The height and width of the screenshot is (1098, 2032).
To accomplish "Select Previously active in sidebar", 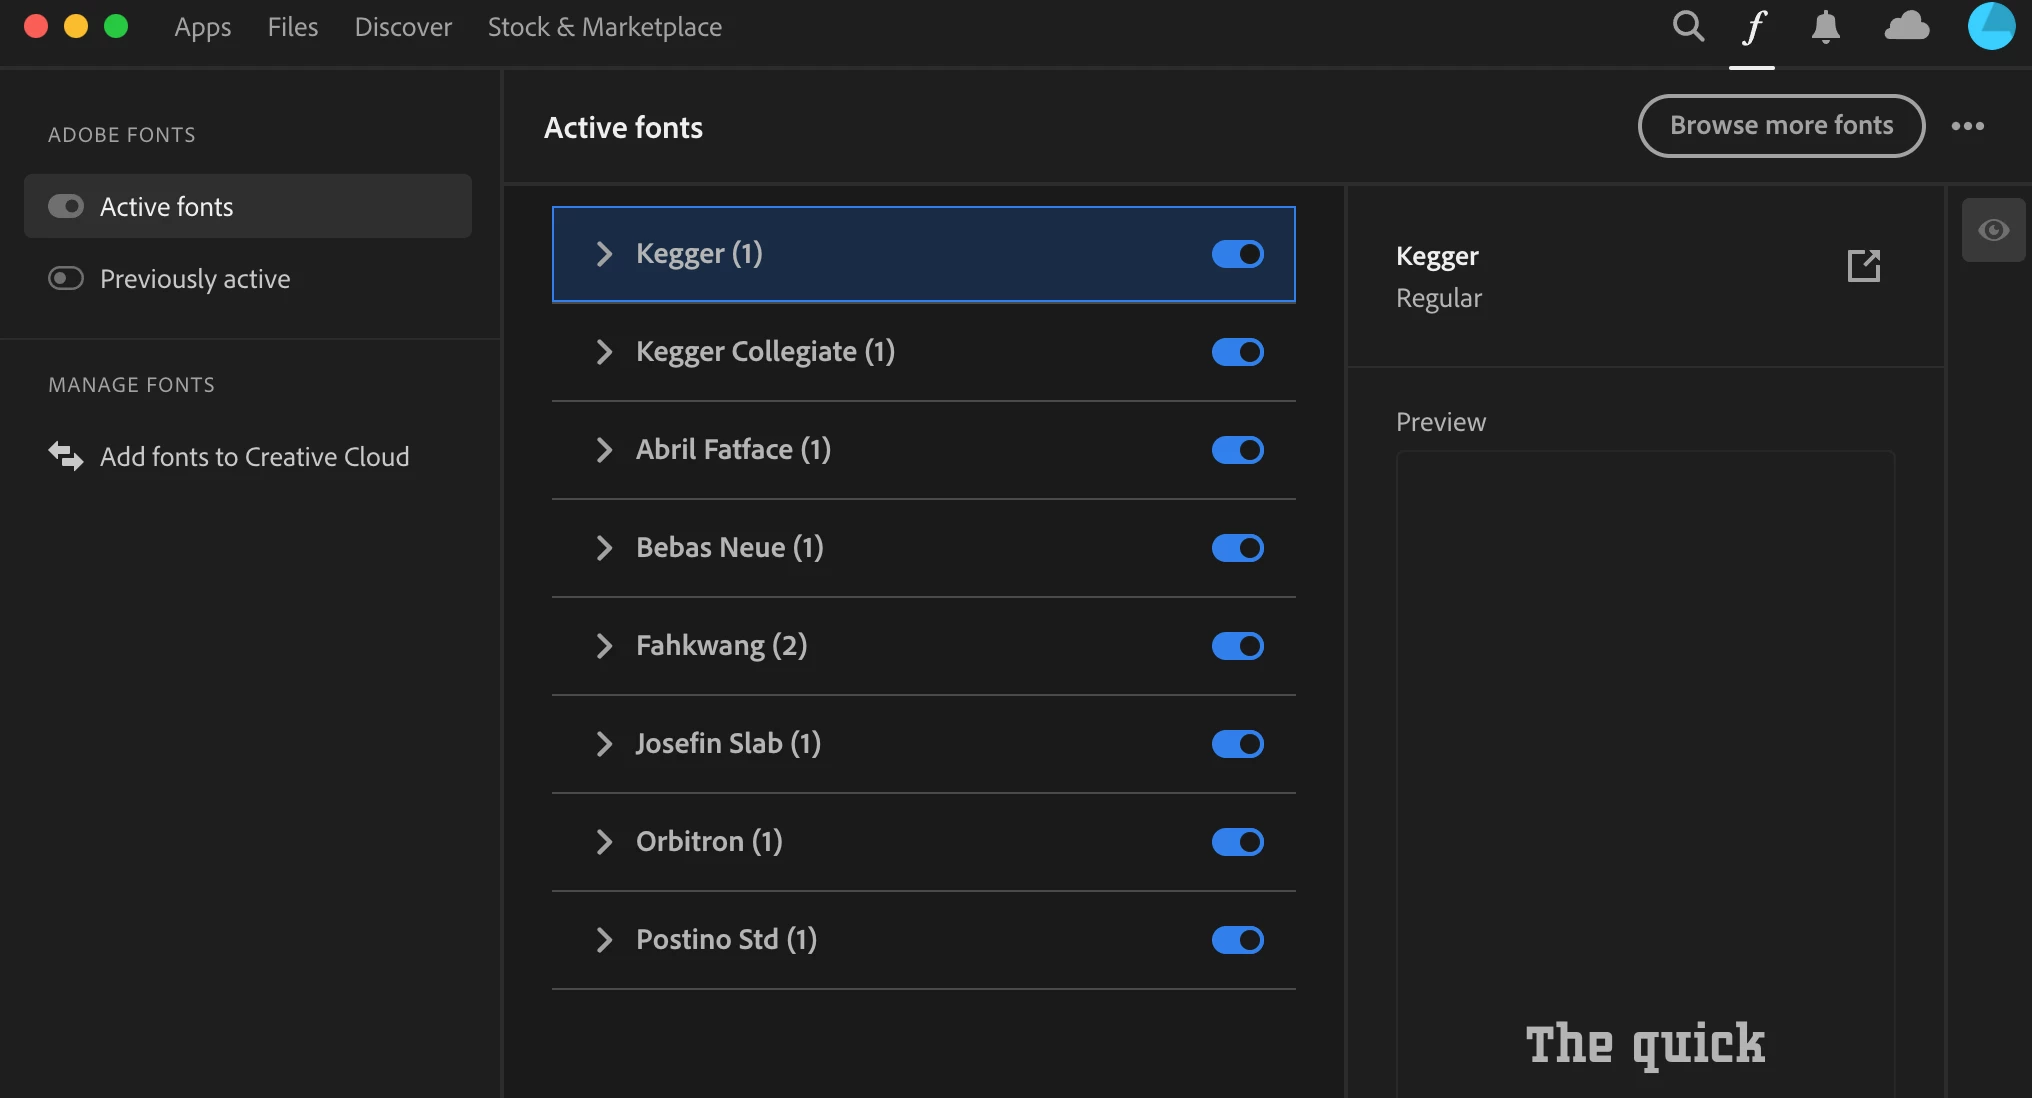I will coord(195,278).
